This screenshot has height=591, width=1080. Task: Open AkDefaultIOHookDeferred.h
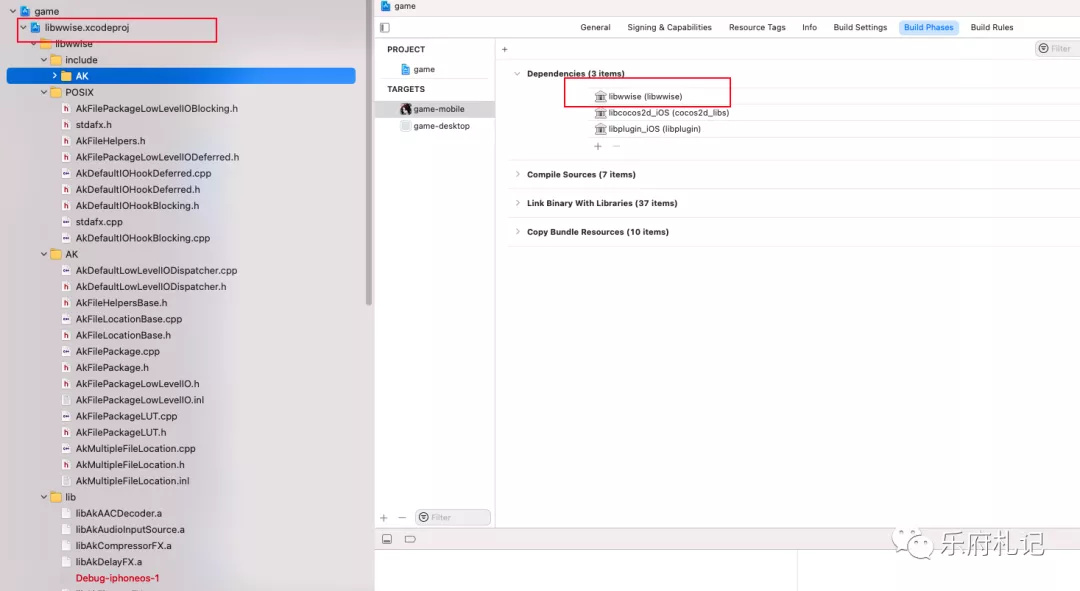click(138, 189)
